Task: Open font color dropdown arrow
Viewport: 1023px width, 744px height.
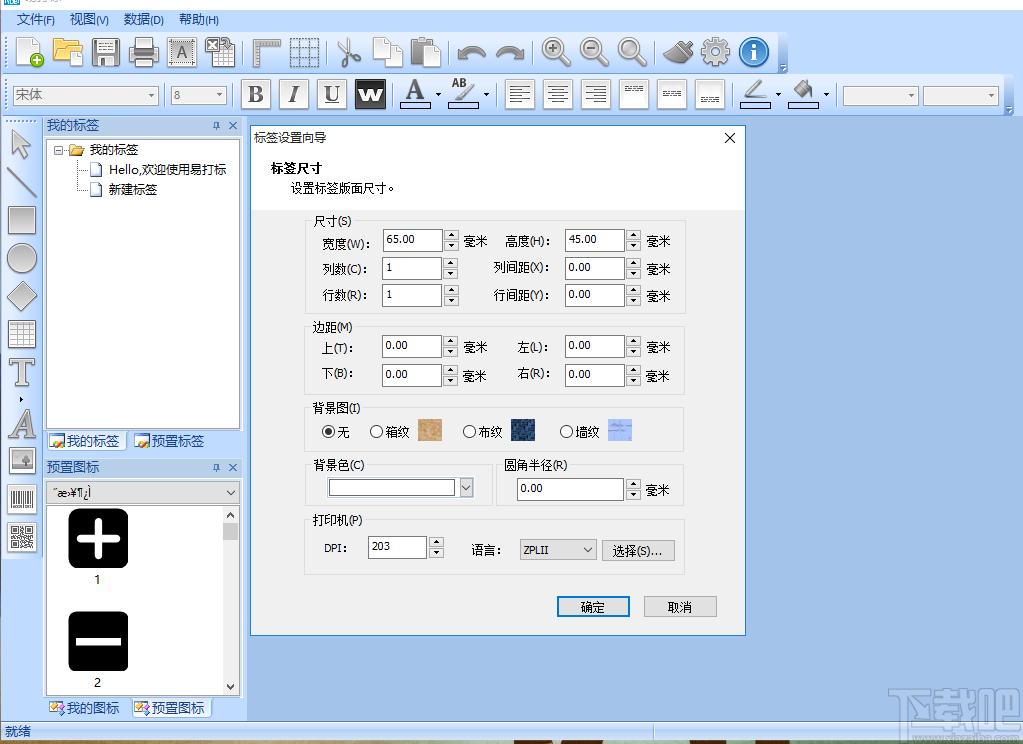Action: (438, 95)
